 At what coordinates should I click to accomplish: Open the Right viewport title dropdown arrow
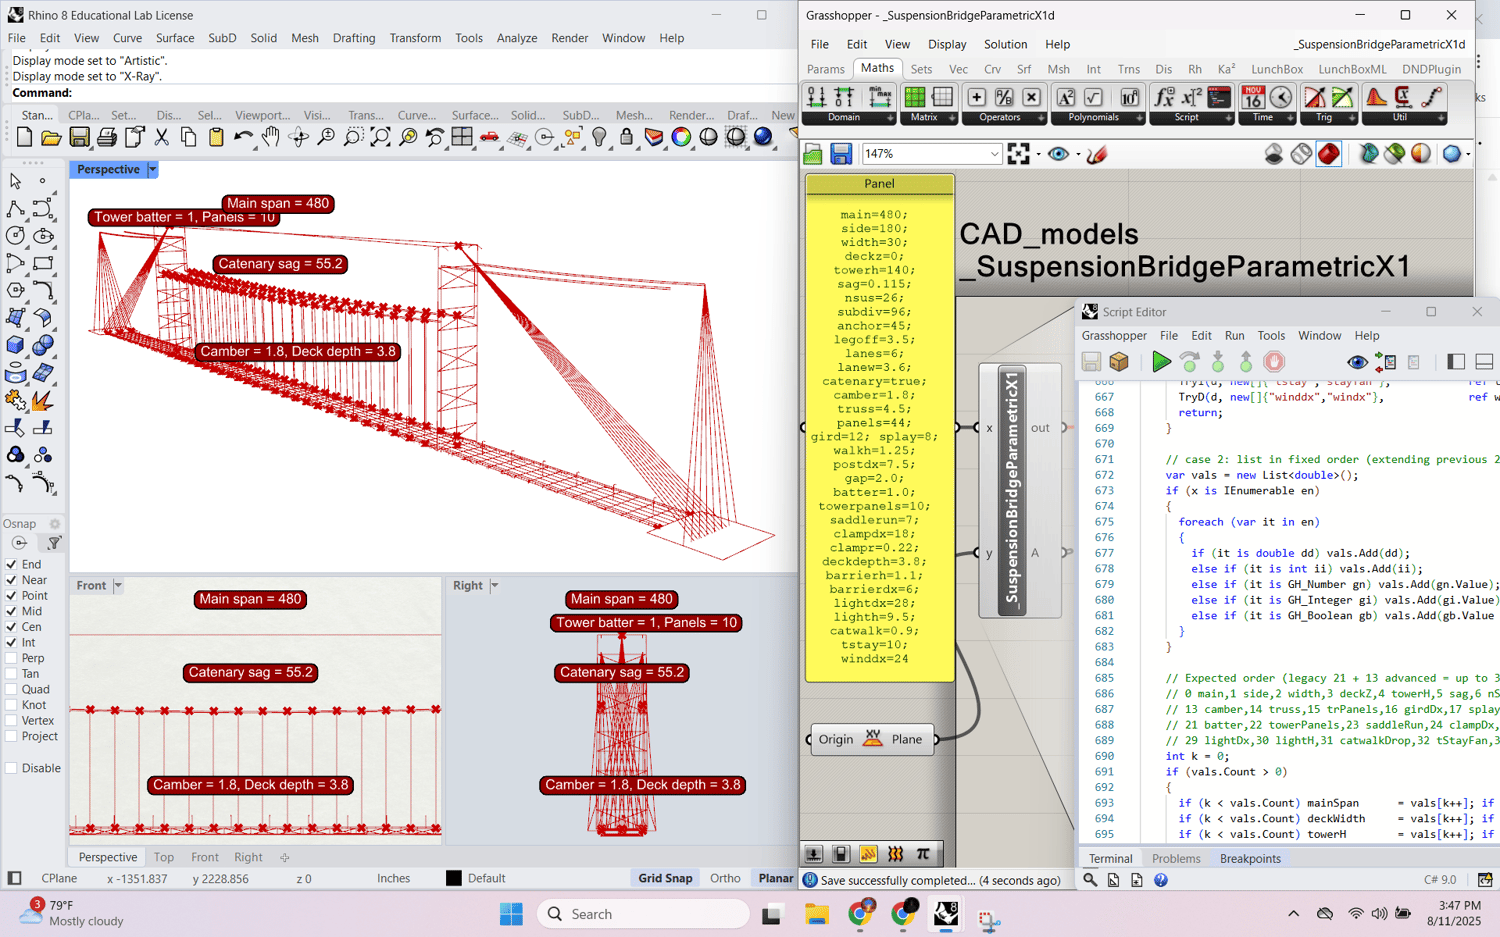coord(494,586)
